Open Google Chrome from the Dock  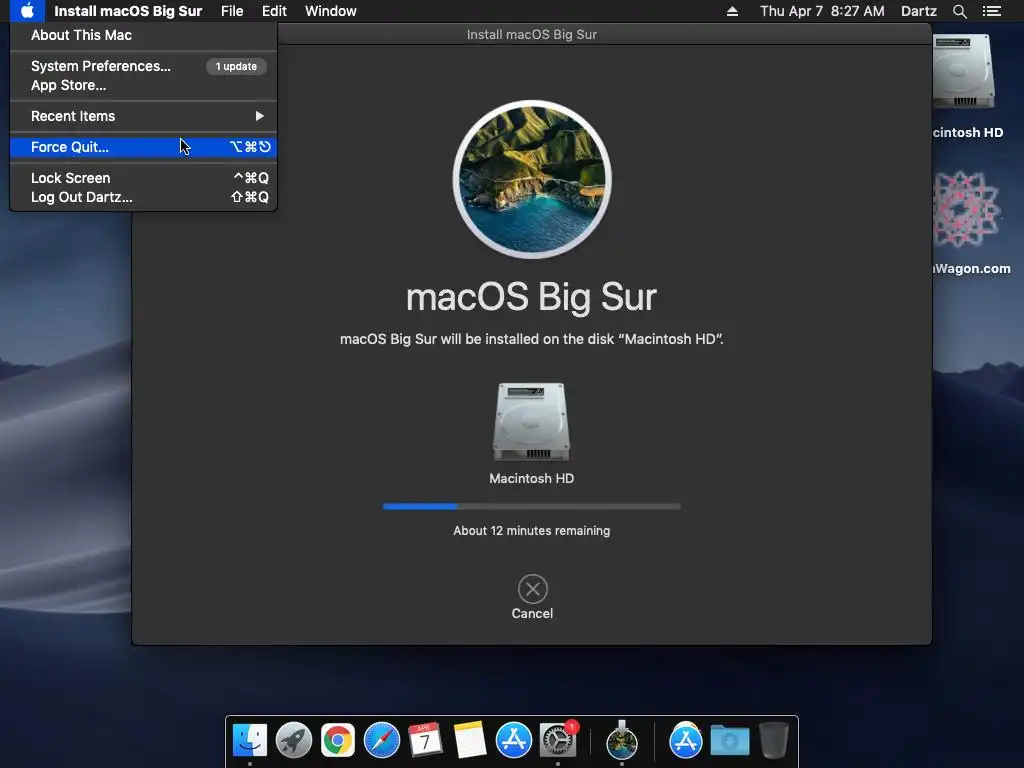(x=338, y=741)
